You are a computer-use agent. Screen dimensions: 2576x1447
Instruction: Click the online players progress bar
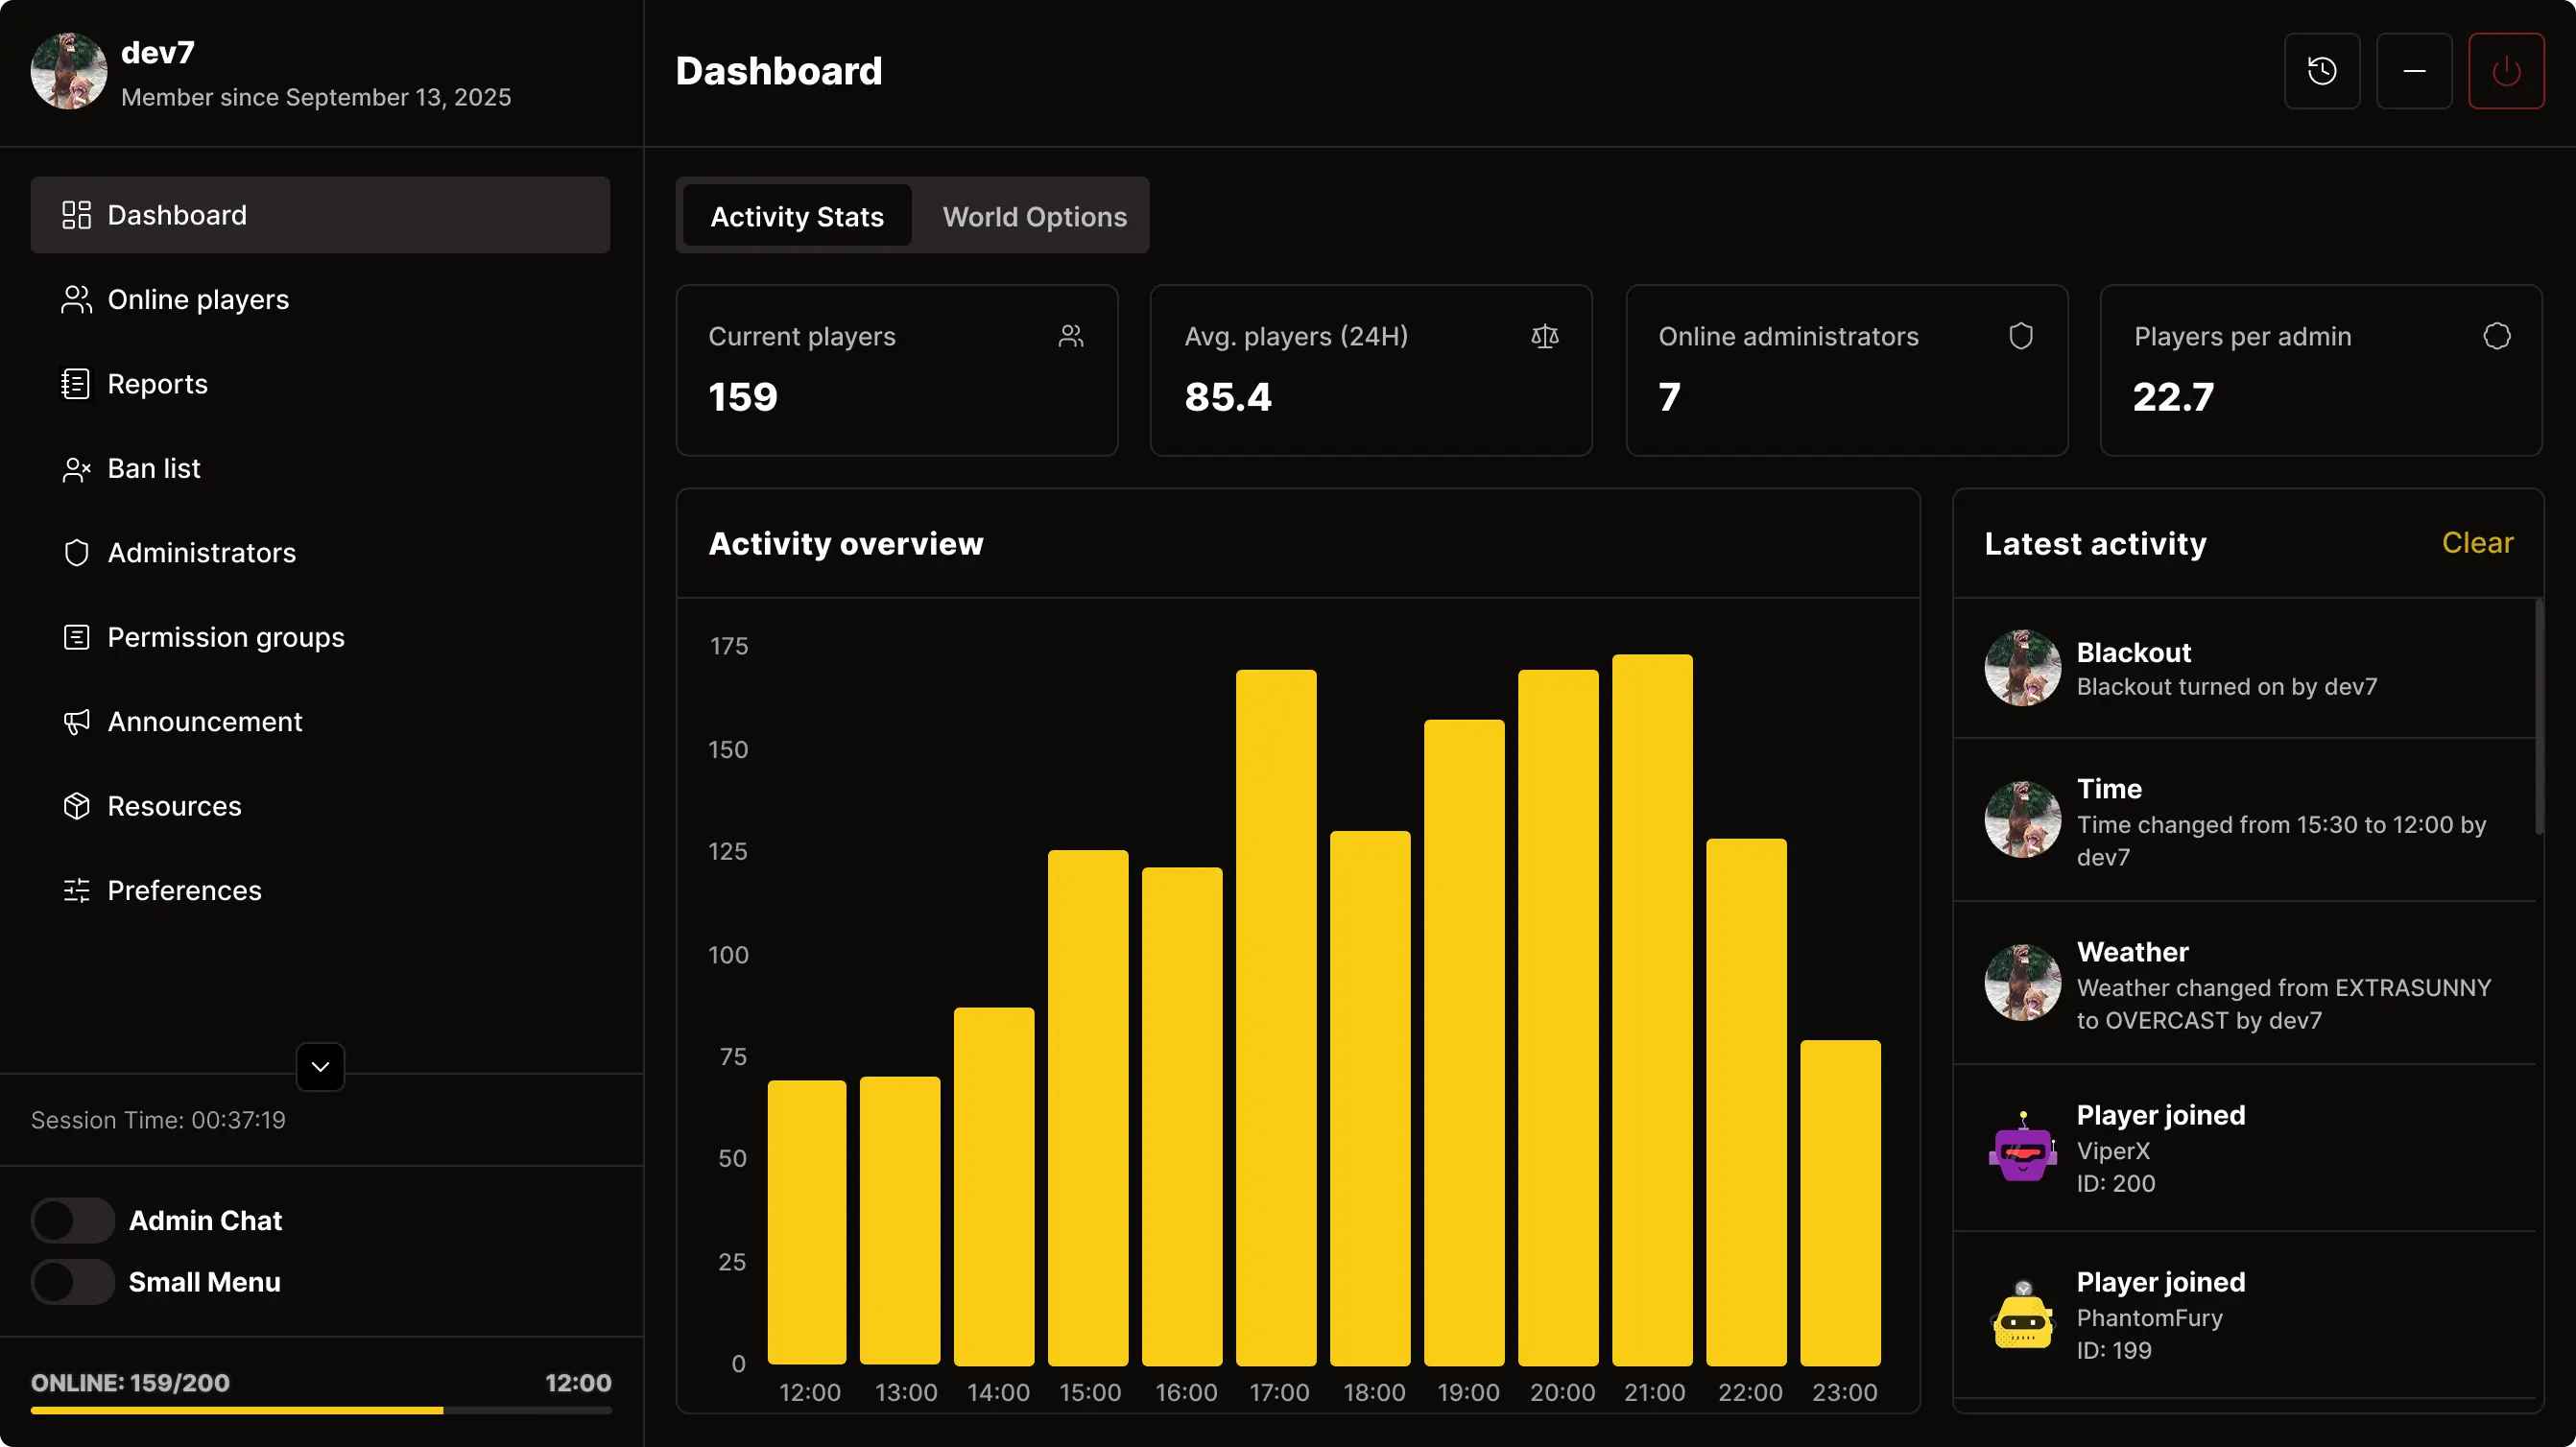pos(320,1410)
